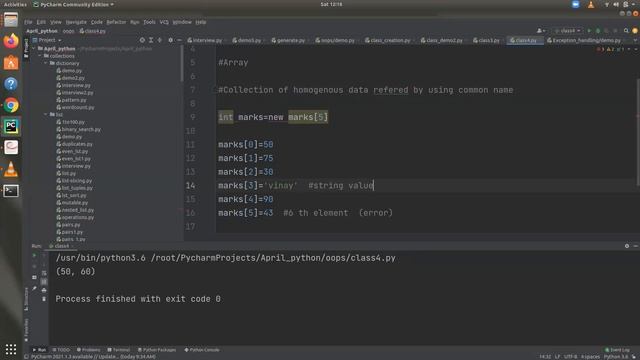
Task: Open Google Chrome from the dock
Action: point(11,105)
